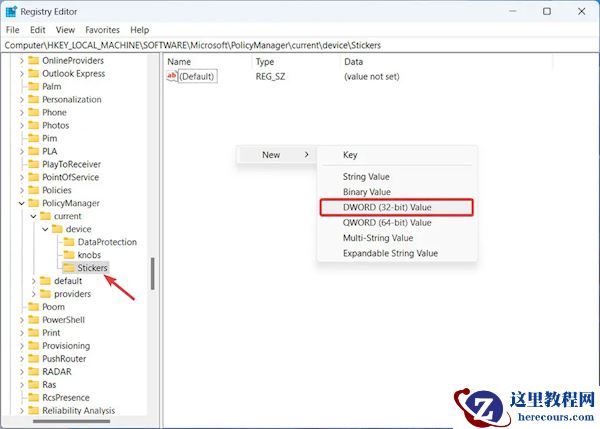Select the Ras tree item
Screen dimensions: 600x429
(49, 385)
